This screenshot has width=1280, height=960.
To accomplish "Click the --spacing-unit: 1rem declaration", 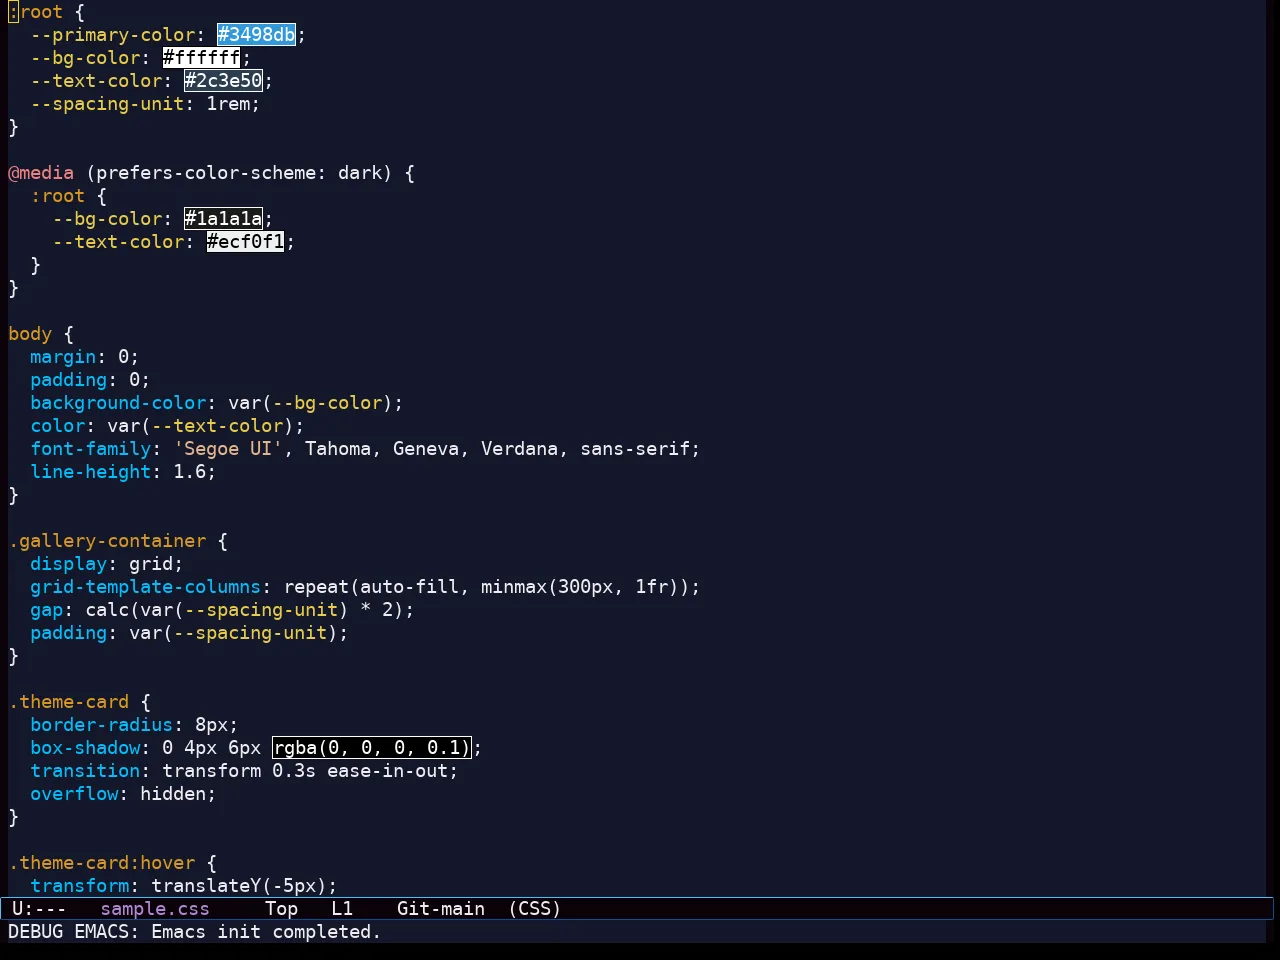I will (x=145, y=104).
